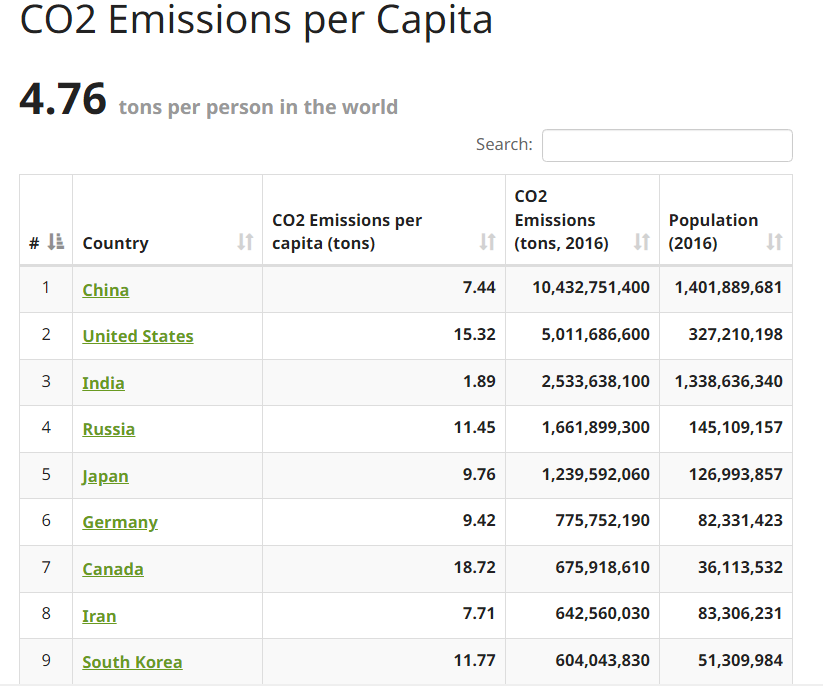The image size is (823, 686).
Task: Select the Japan country link
Action: [x=106, y=476]
